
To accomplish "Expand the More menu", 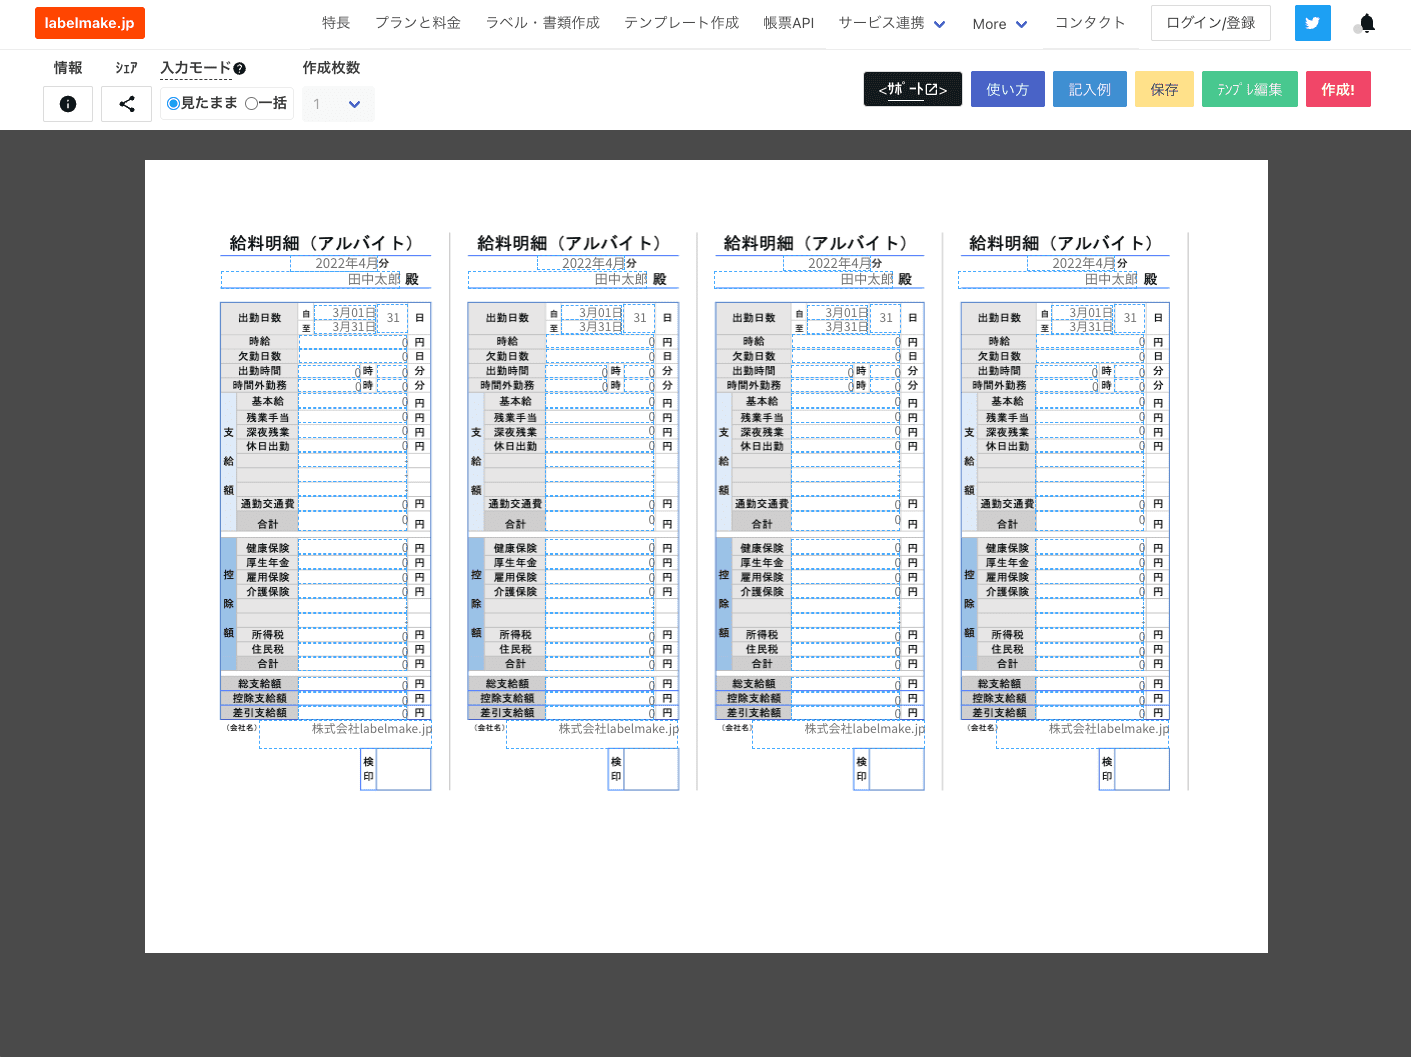I will [x=999, y=24].
